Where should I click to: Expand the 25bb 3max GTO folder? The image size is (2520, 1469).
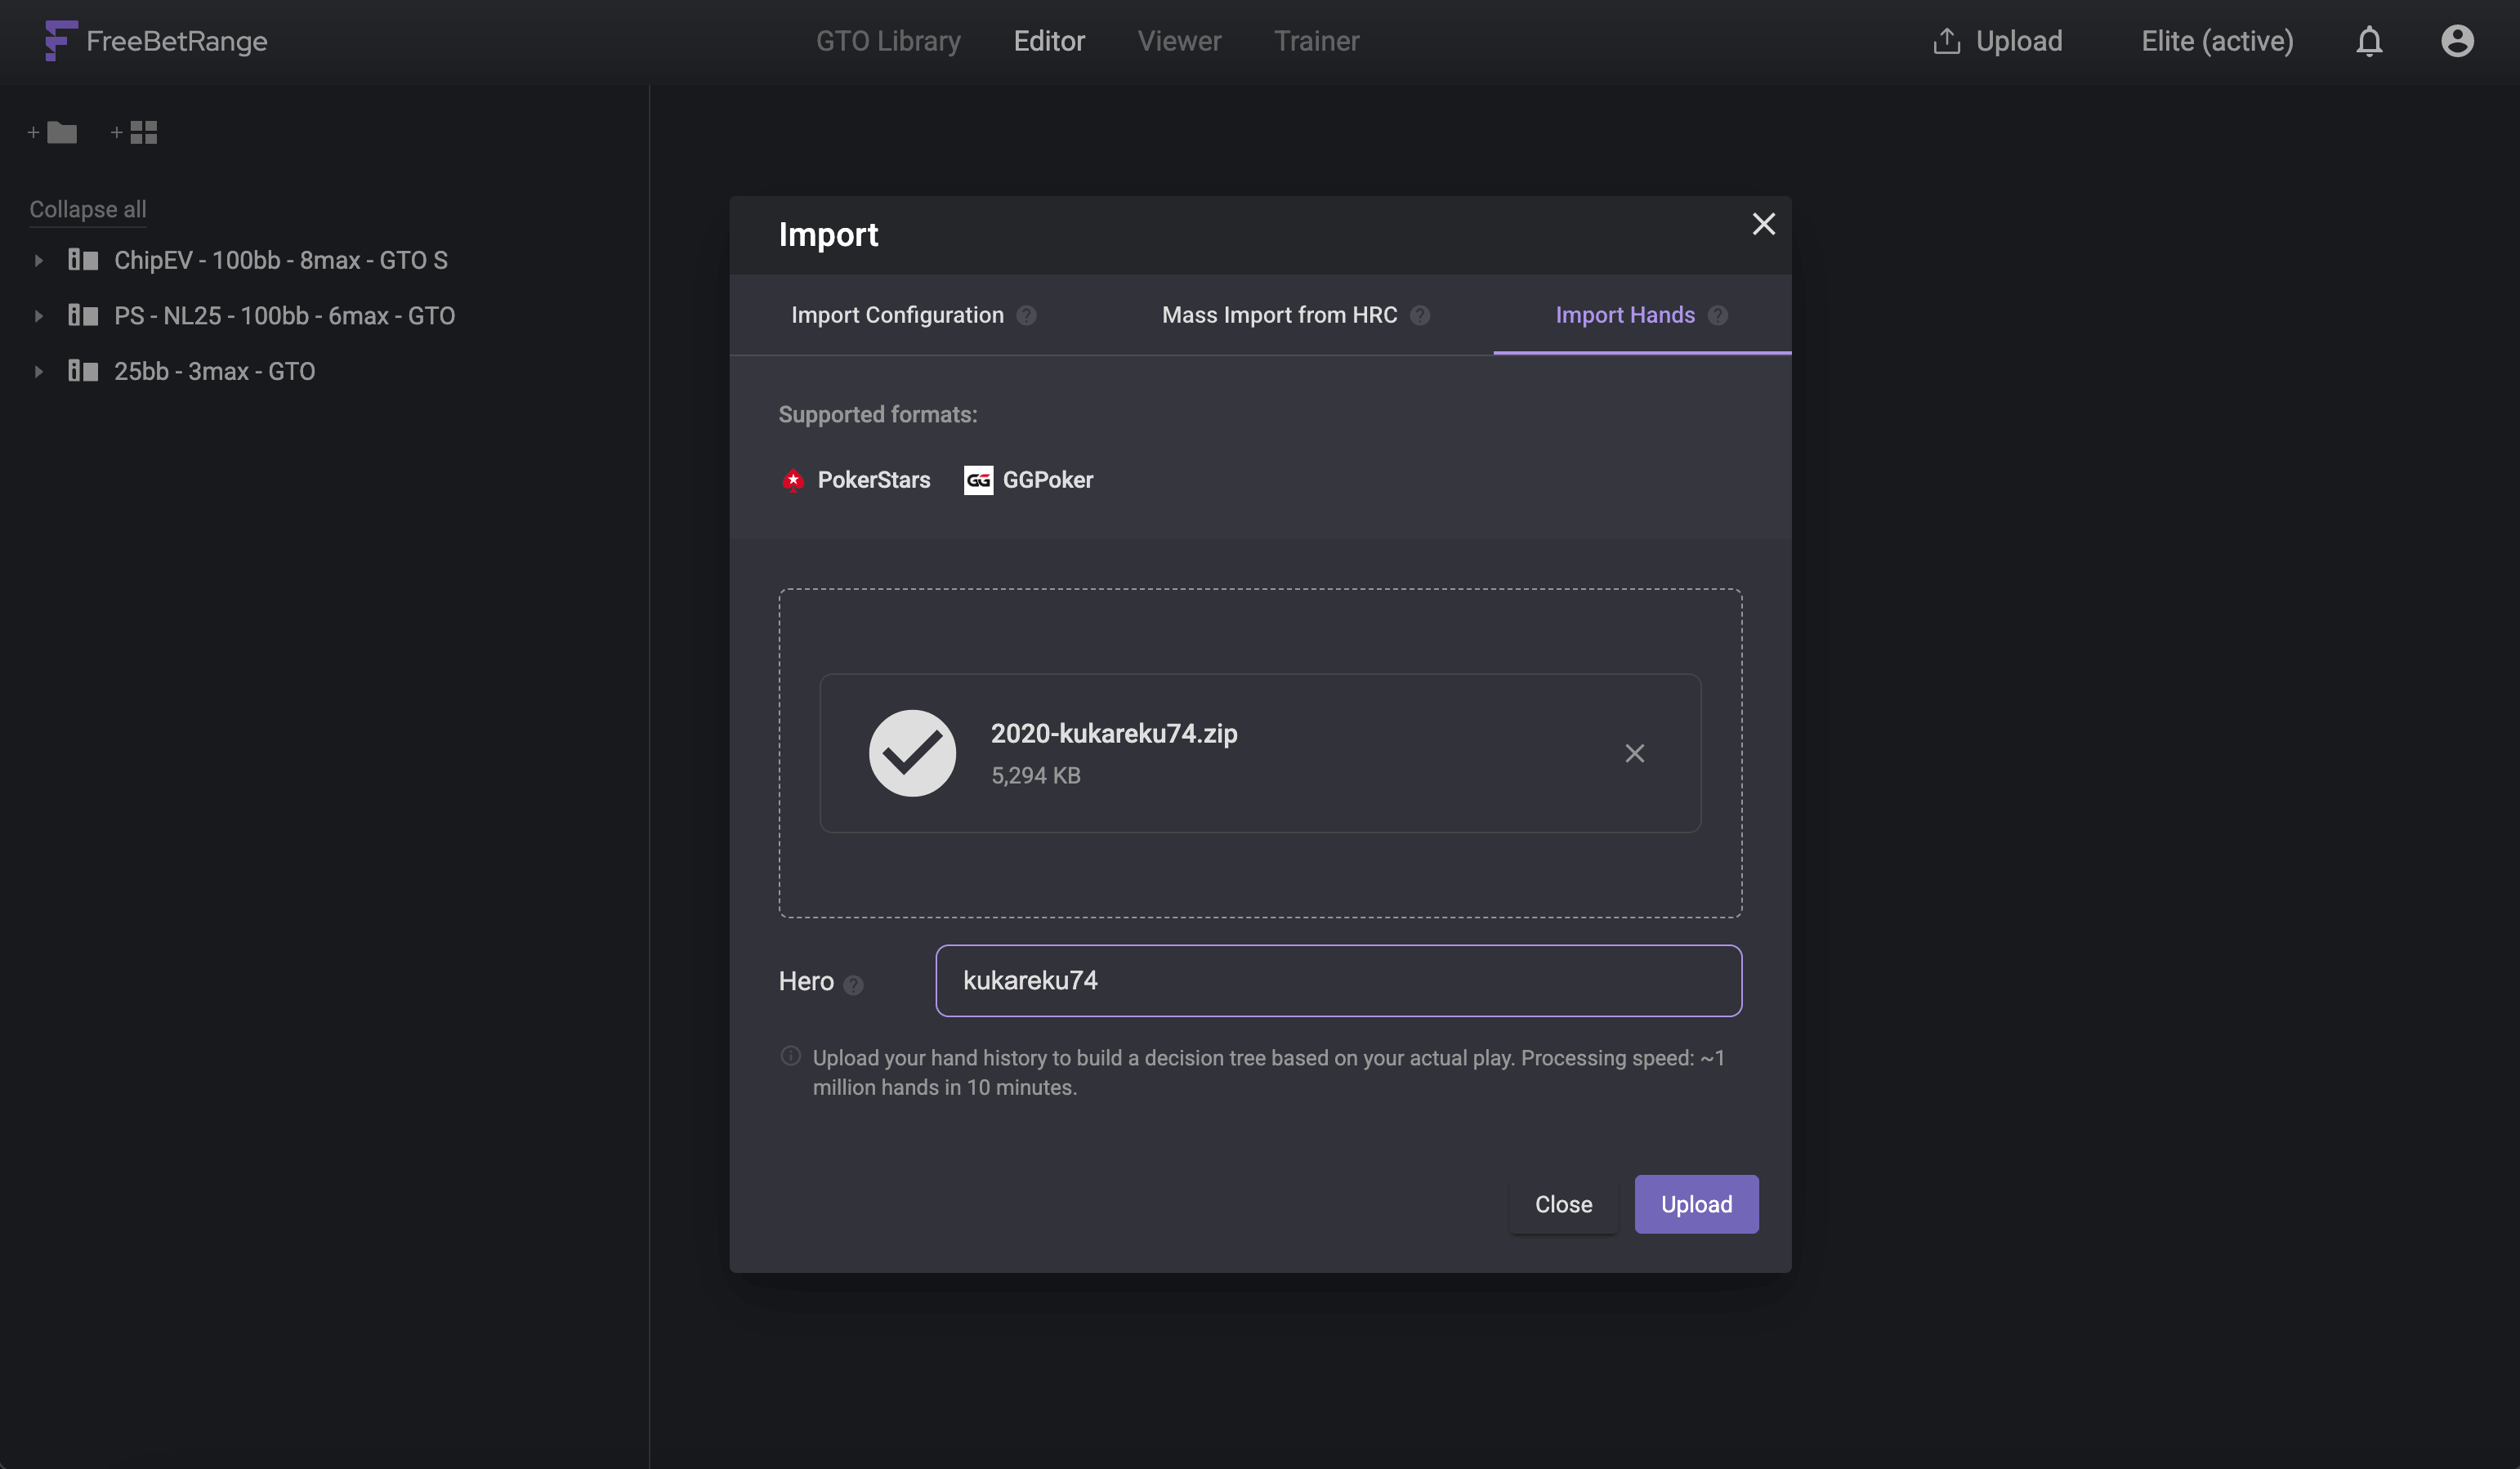tap(39, 371)
